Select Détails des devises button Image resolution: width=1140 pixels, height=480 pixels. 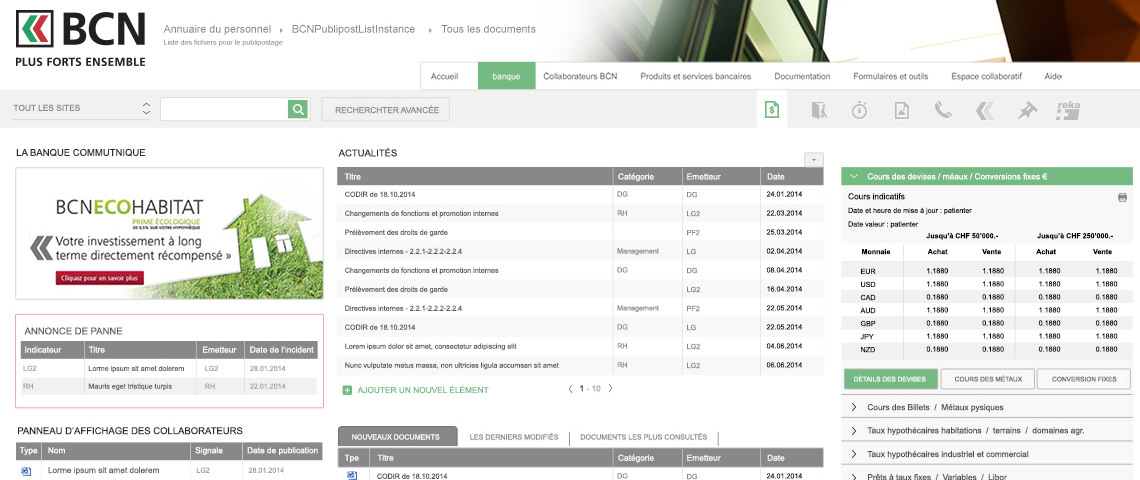pos(889,379)
